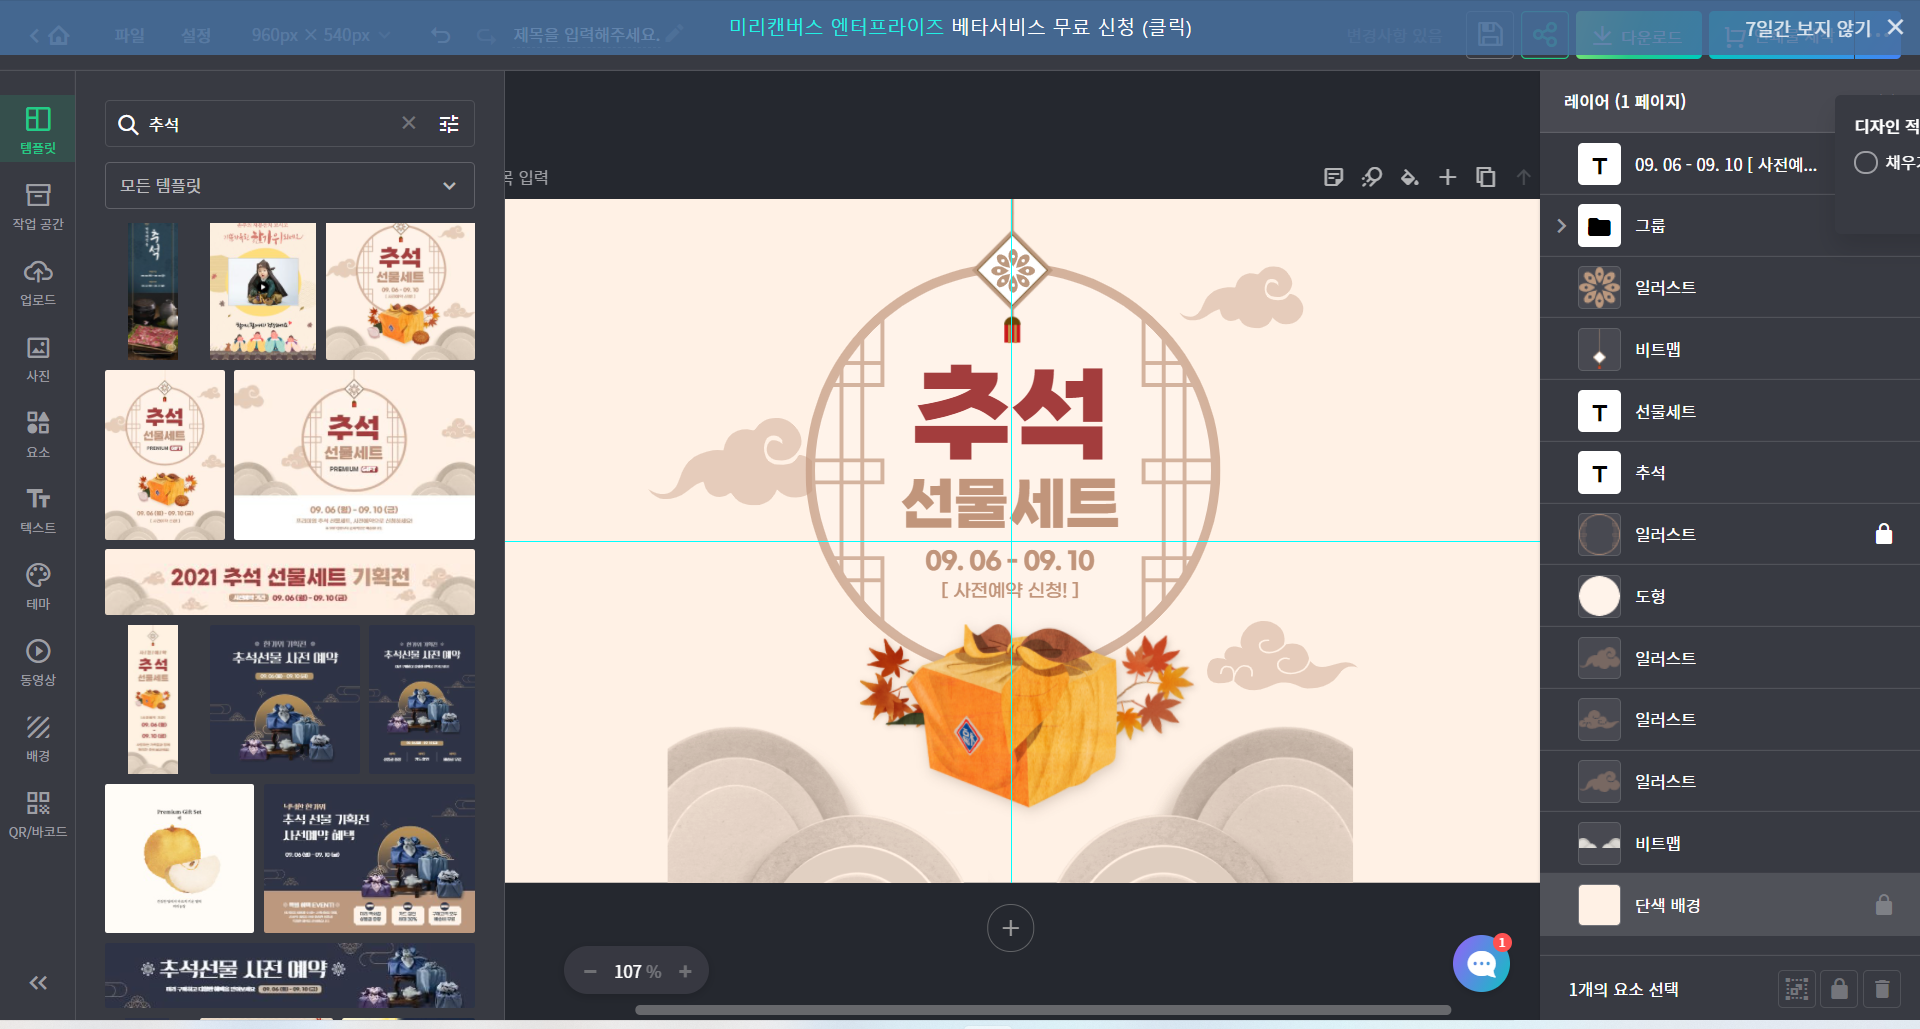Open the 업로드 sidebar panel
The height and width of the screenshot is (1029, 1920).
pos(38,282)
